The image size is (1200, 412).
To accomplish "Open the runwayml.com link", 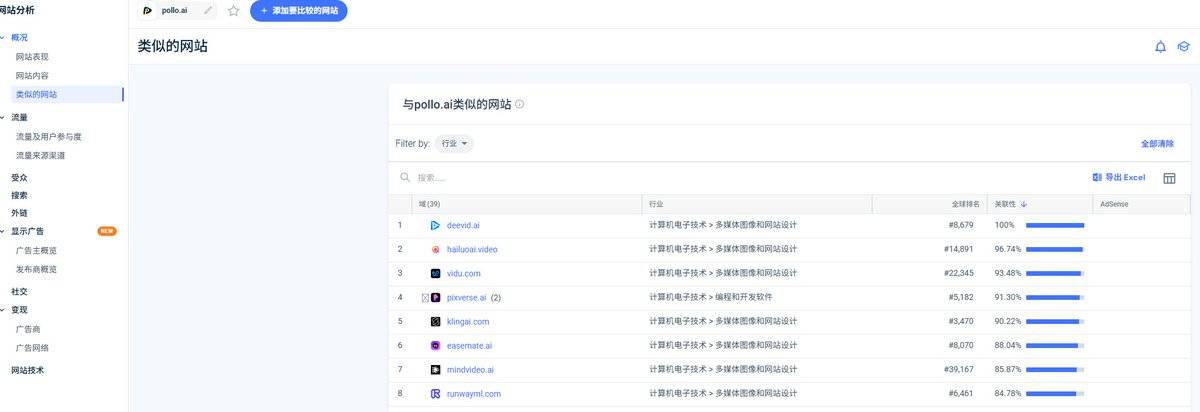I will 474,394.
